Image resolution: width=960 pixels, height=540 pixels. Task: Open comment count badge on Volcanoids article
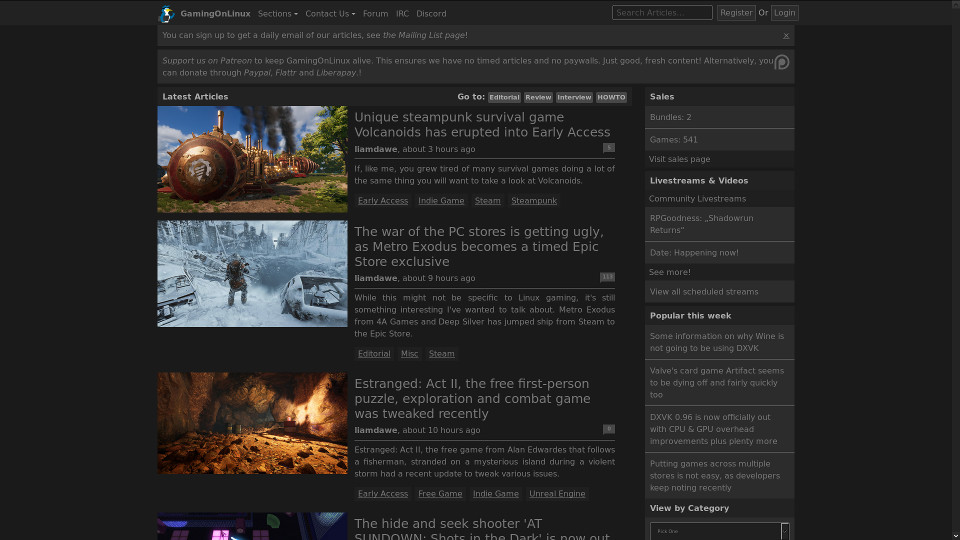[x=609, y=148]
